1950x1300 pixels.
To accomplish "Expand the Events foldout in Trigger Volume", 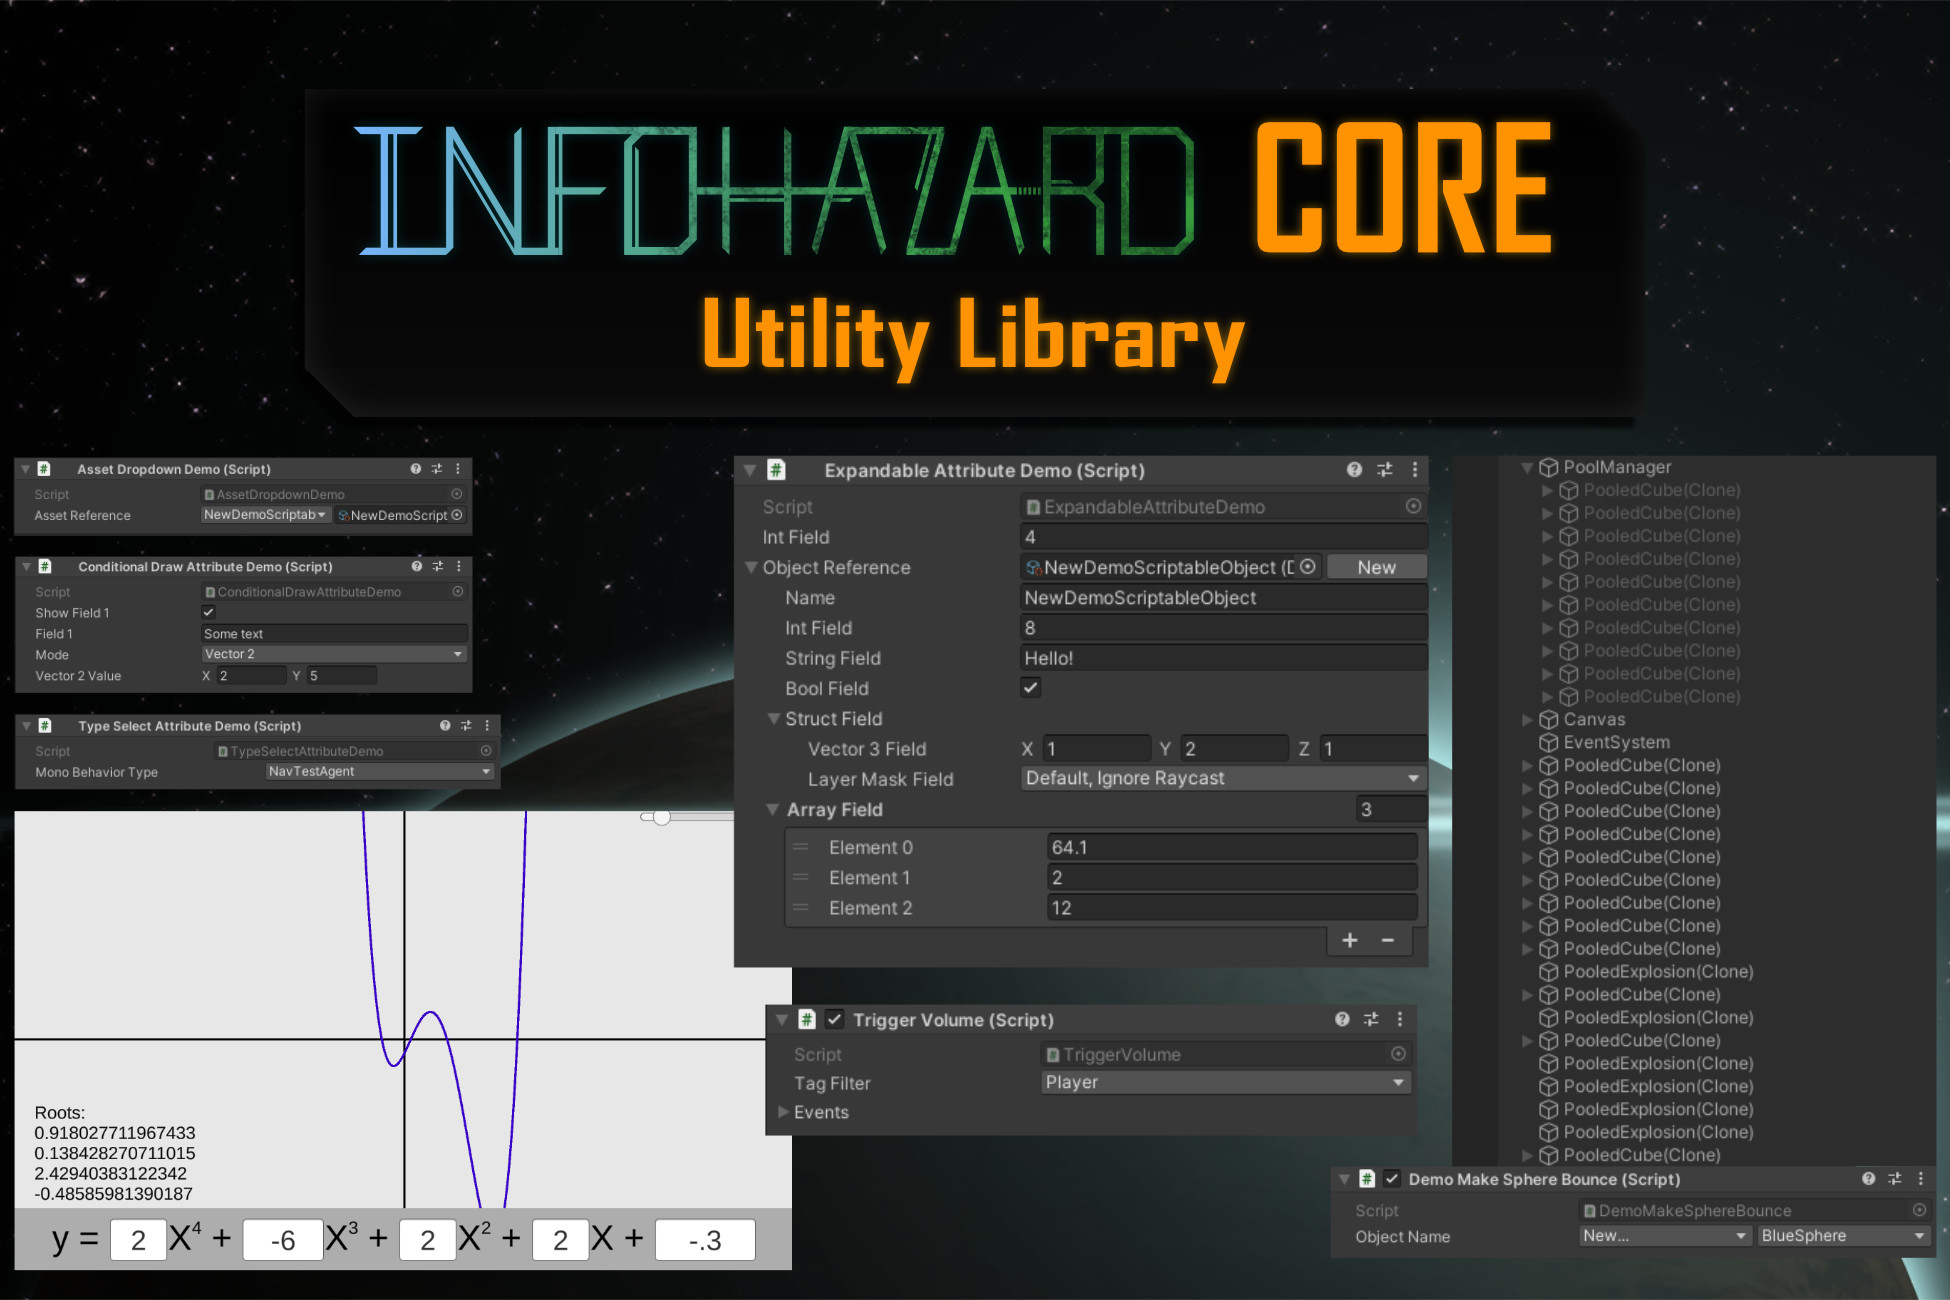I will coord(784,1112).
